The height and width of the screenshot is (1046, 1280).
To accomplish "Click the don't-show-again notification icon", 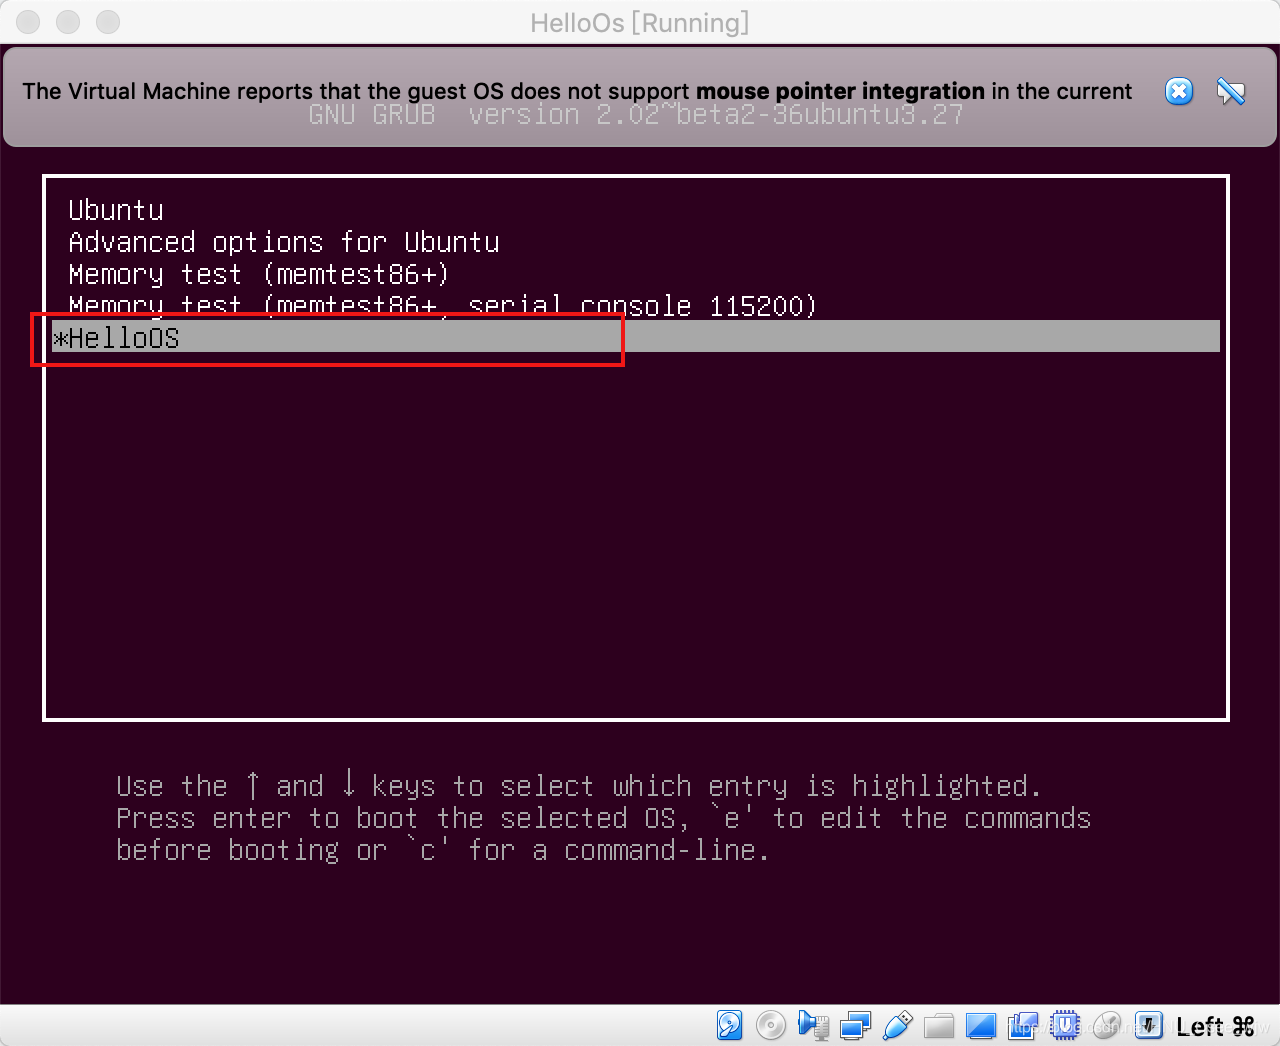I will (x=1231, y=91).
